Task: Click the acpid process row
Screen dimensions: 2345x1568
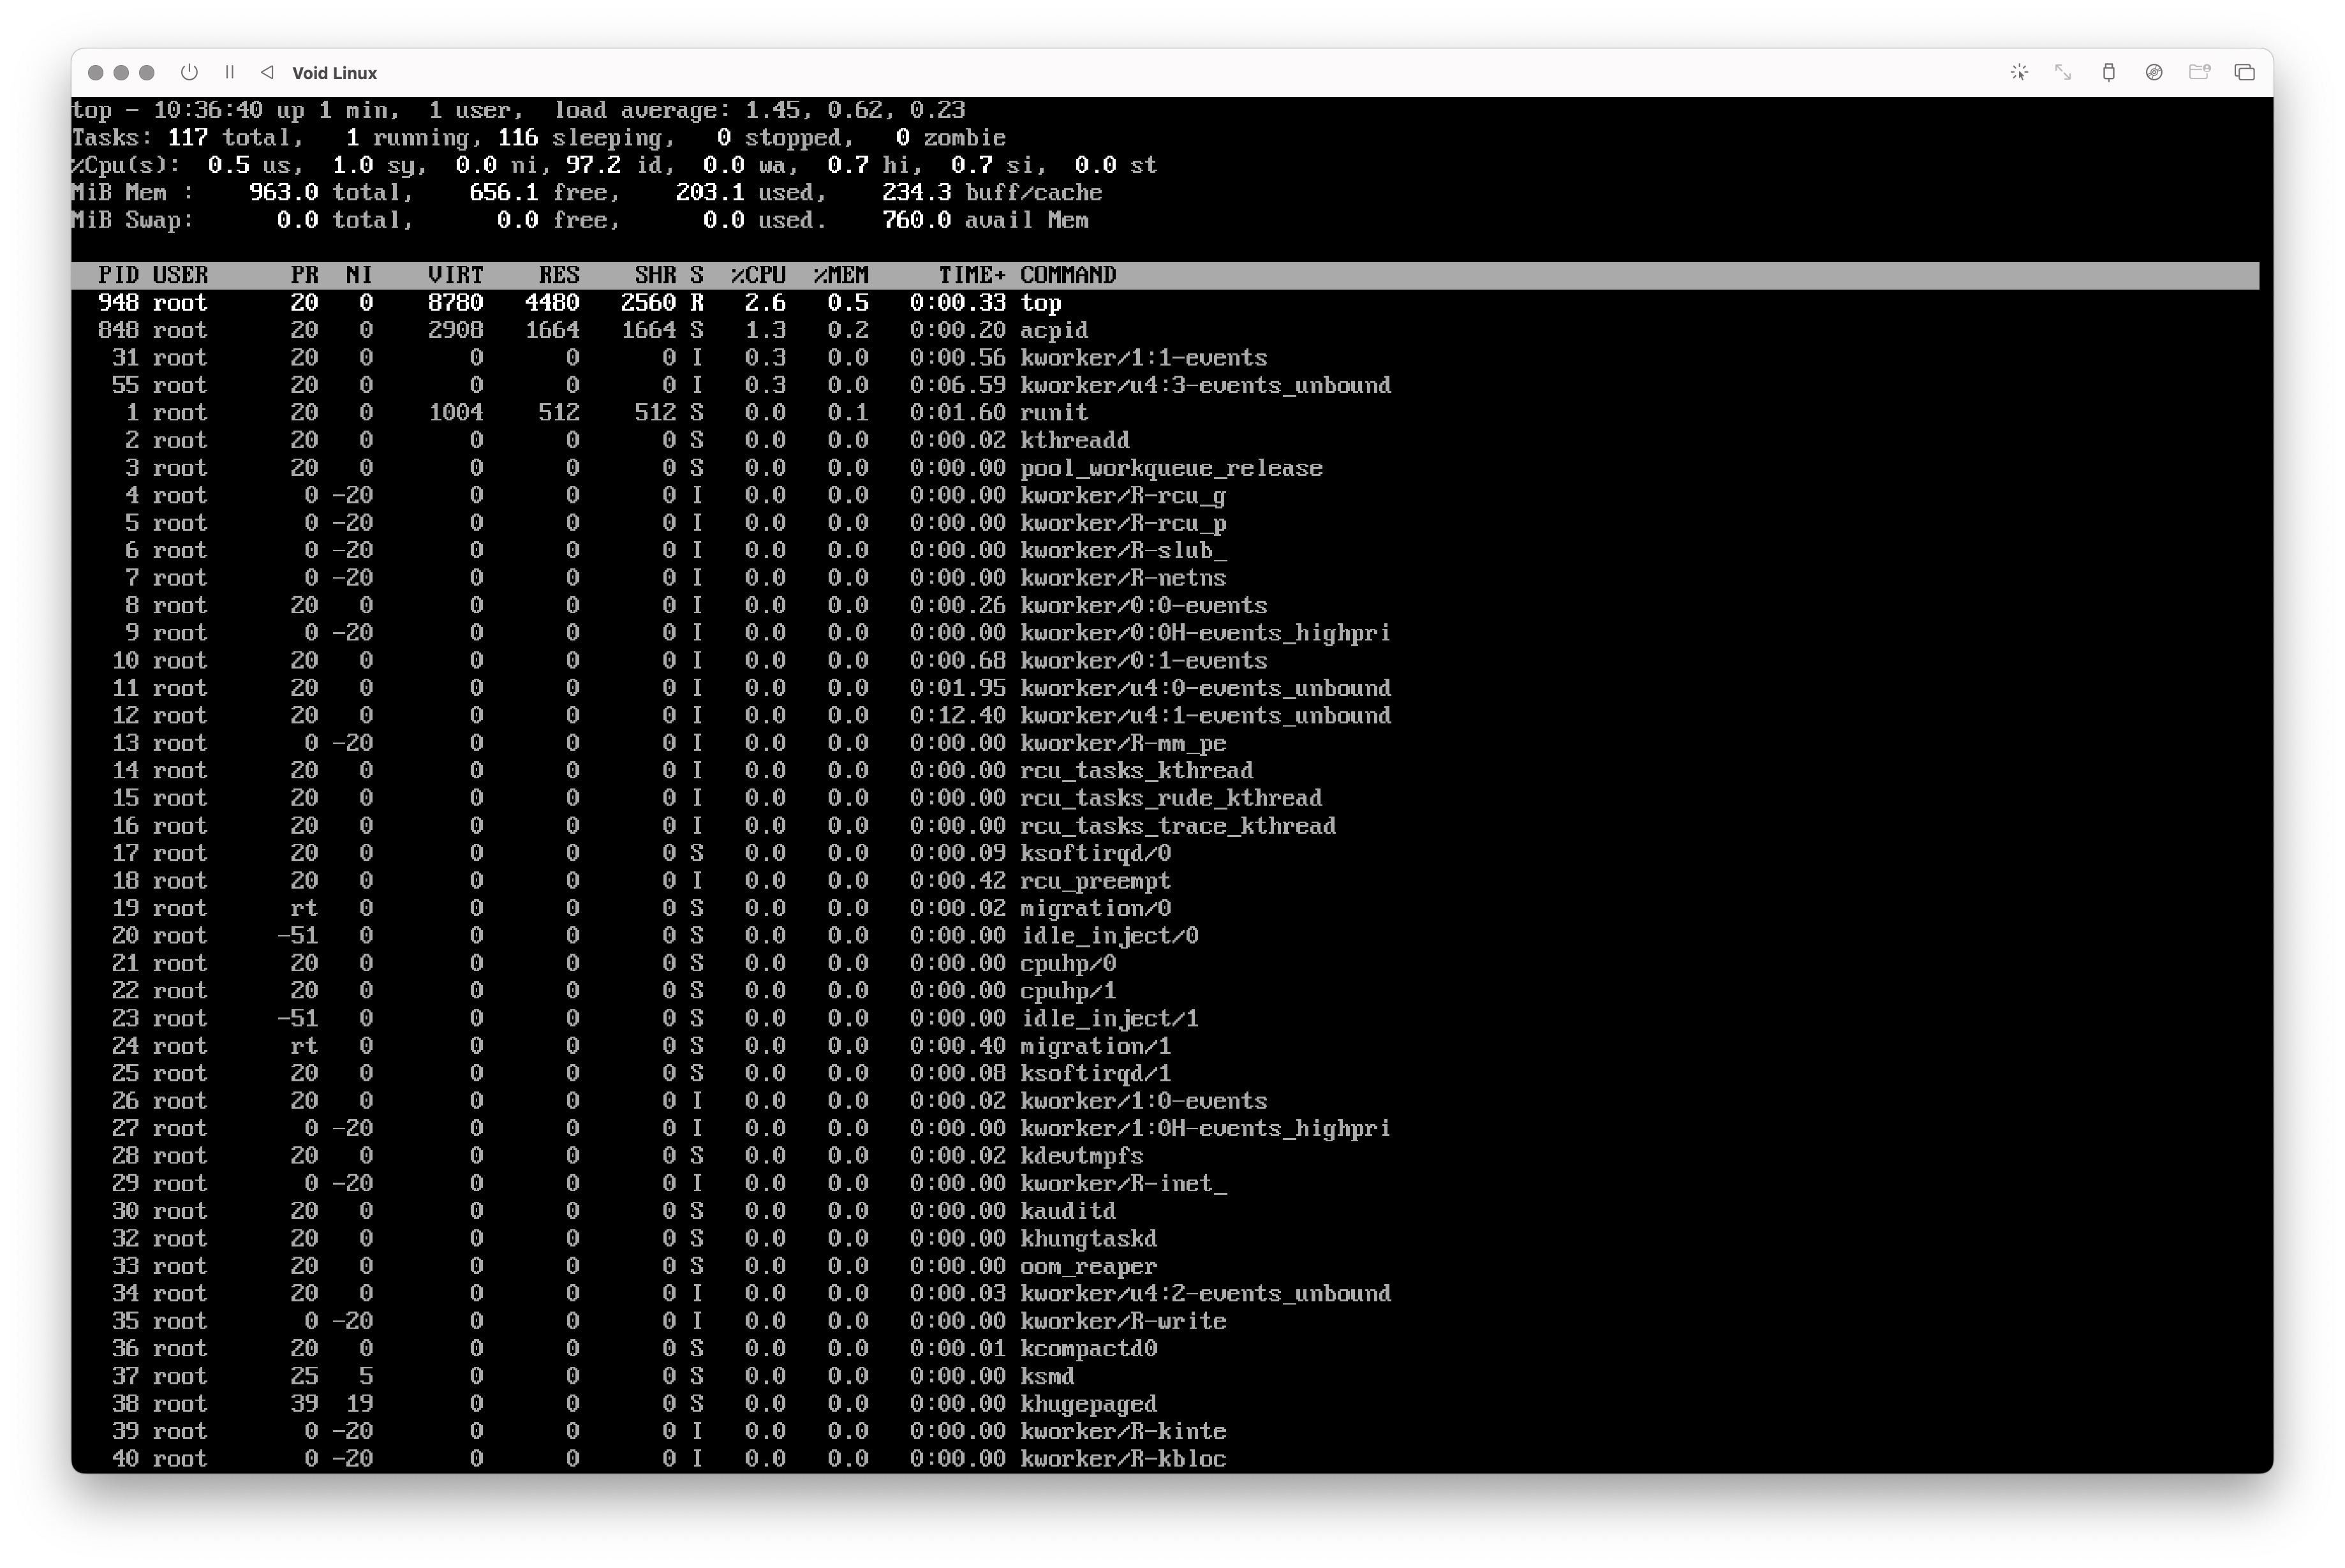Action: click(x=1053, y=330)
